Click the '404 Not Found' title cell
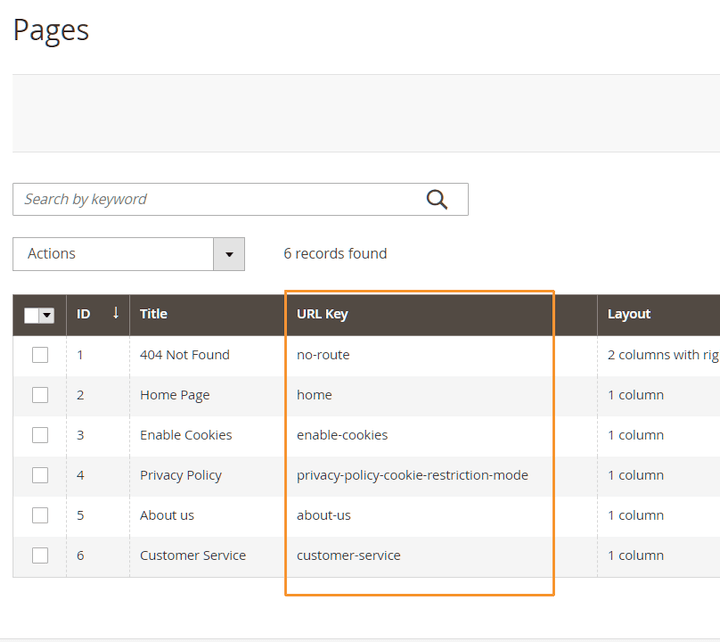 [x=185, y=355]
